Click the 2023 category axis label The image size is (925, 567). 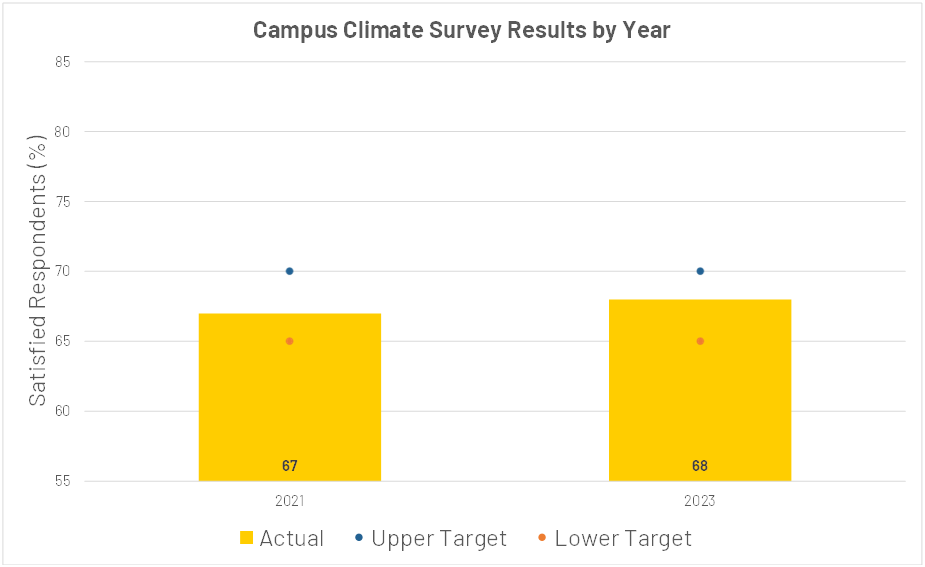[x=700, y=500]
